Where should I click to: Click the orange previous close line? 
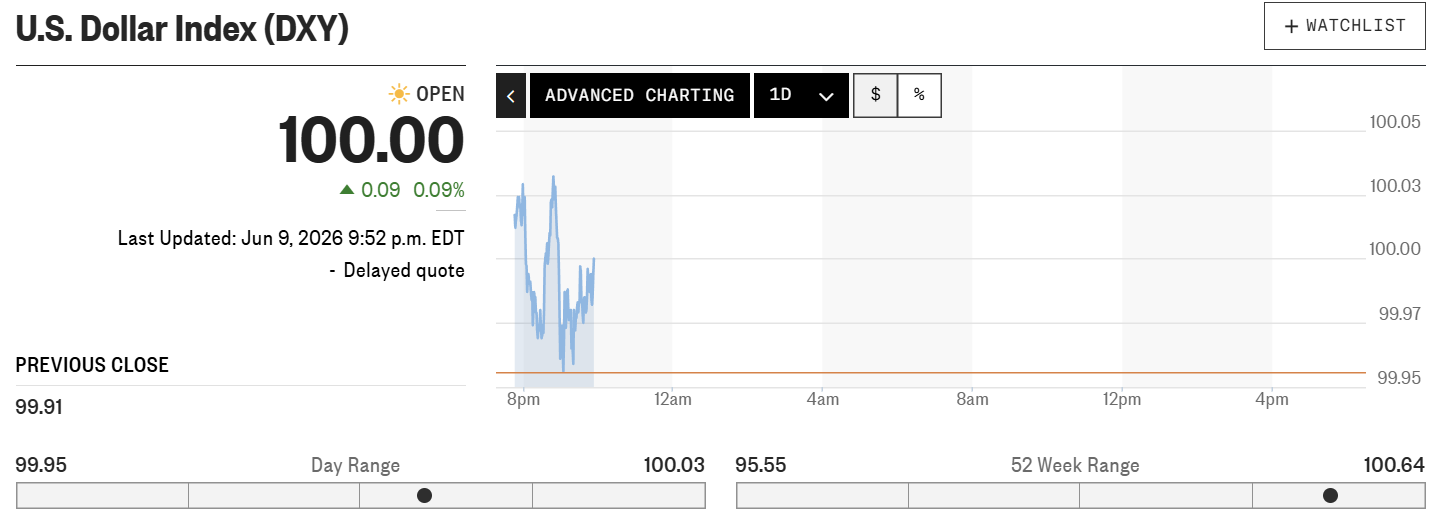(x=930, y=373)
